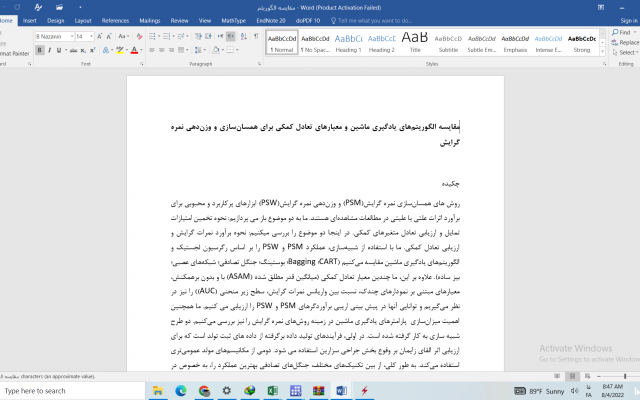Open Font dialog launcher
Screen dimensions: 640x400
pos(142,64)
